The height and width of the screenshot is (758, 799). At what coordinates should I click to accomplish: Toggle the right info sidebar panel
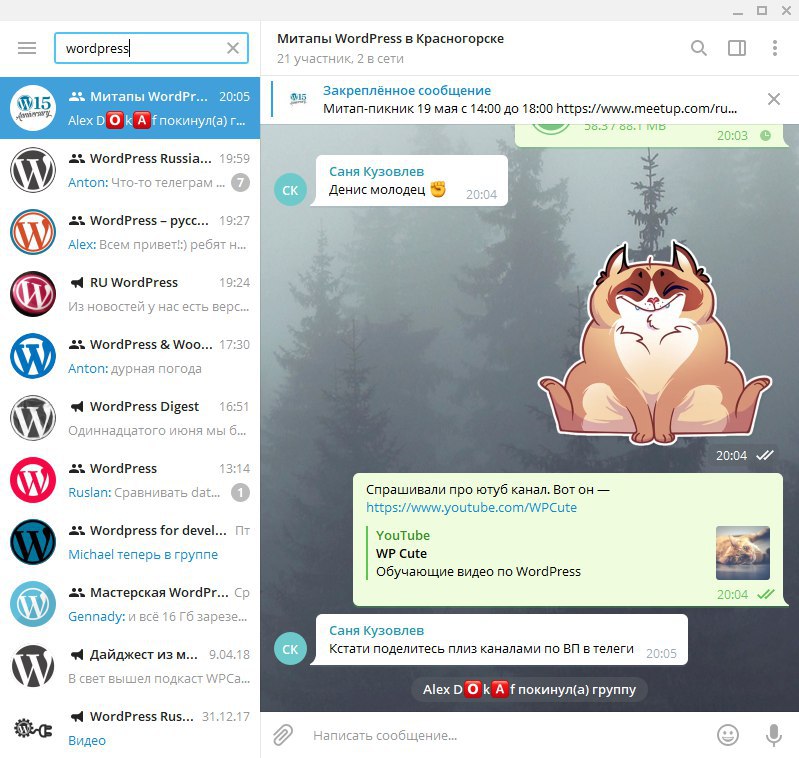click(x=737, y=48)
